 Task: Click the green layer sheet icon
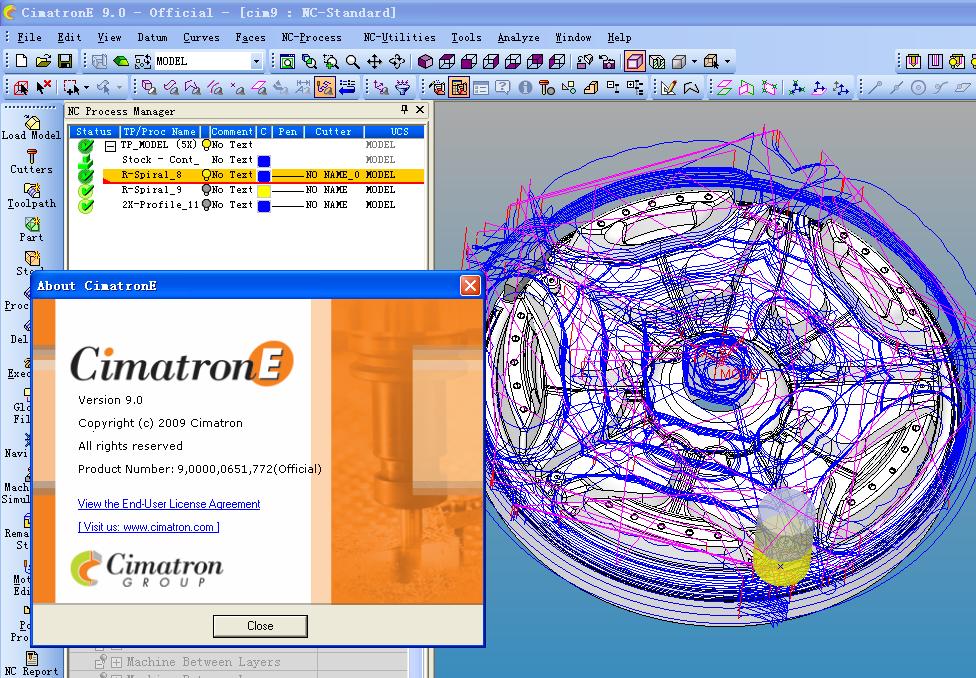[x=121, y=61]
